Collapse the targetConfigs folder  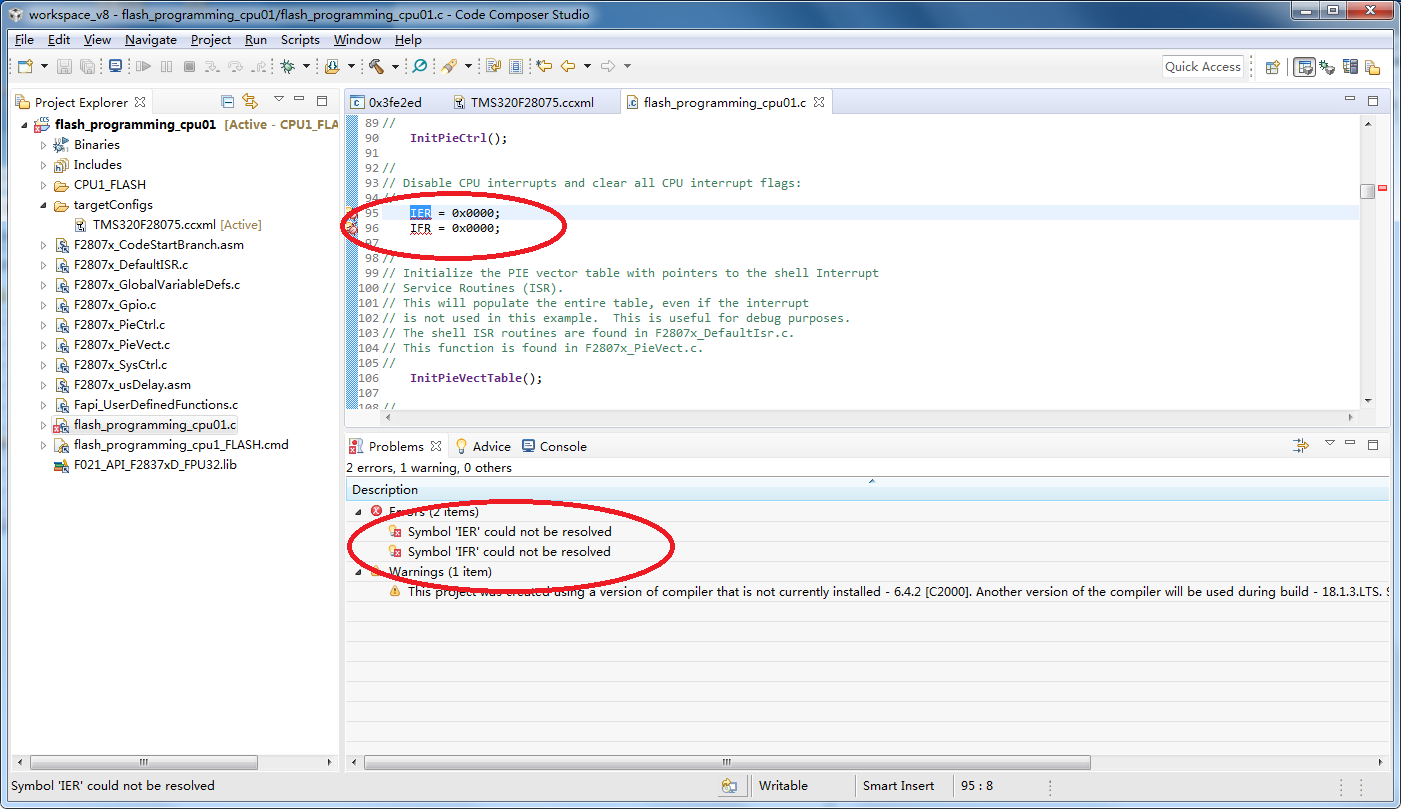pos(43,205)
